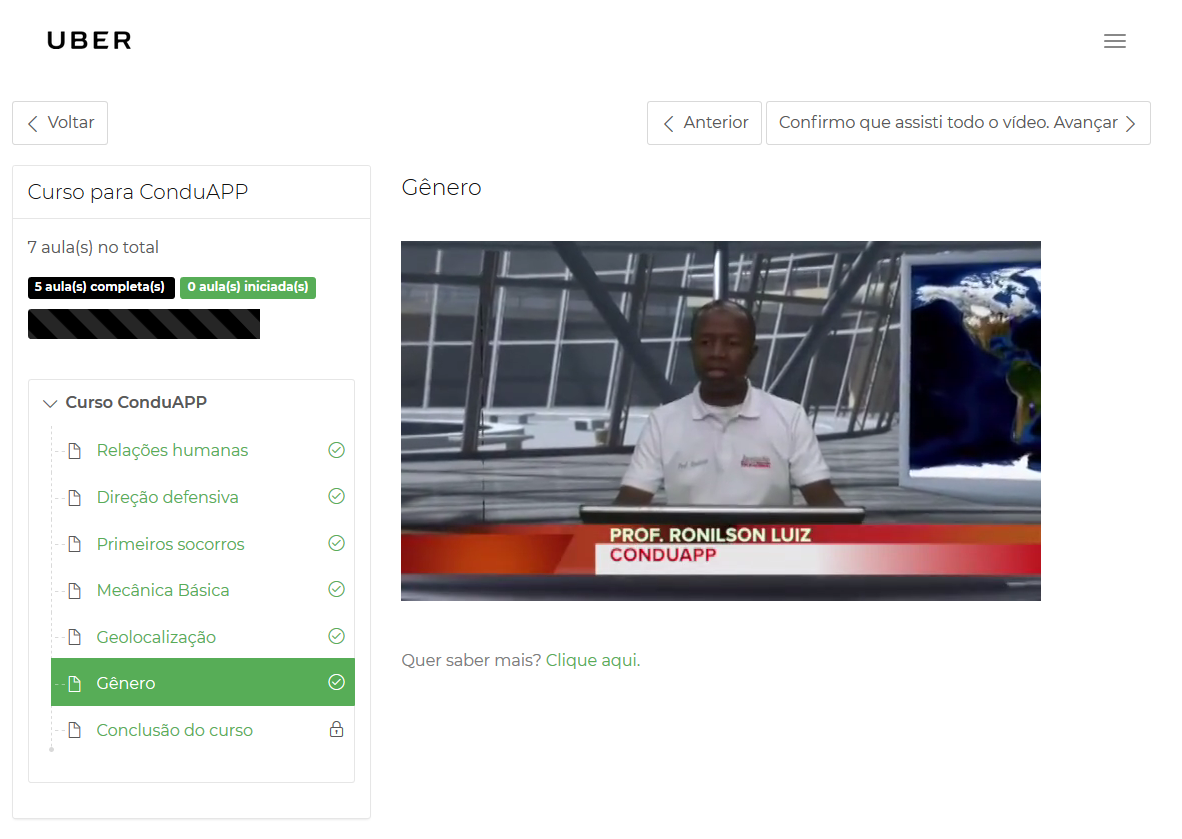
Task: Click the checkmark icon beside Geolocalização
Action: click(x=336, y=635)
